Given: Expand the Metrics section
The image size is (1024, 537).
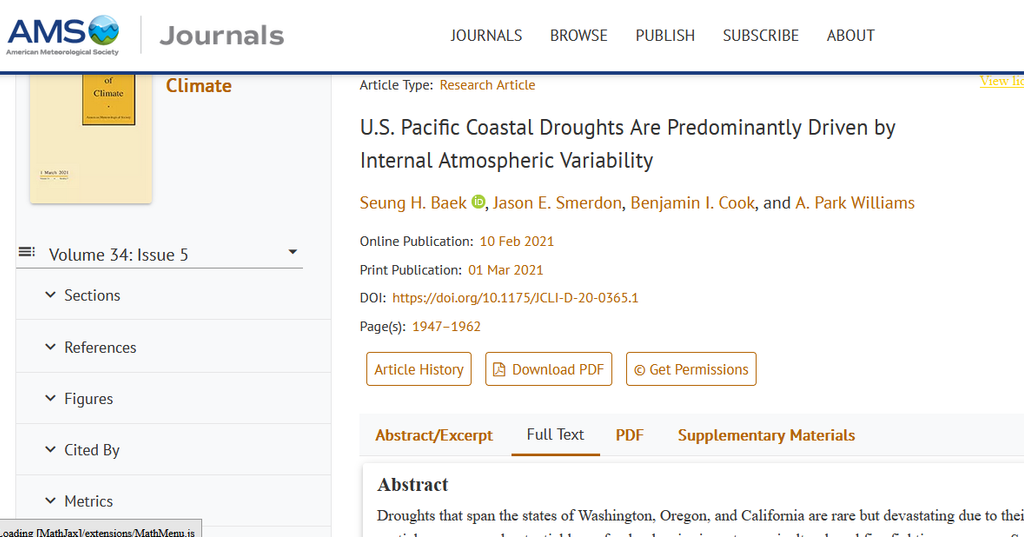Looking at the screenshot, I should tap(88, 501).
